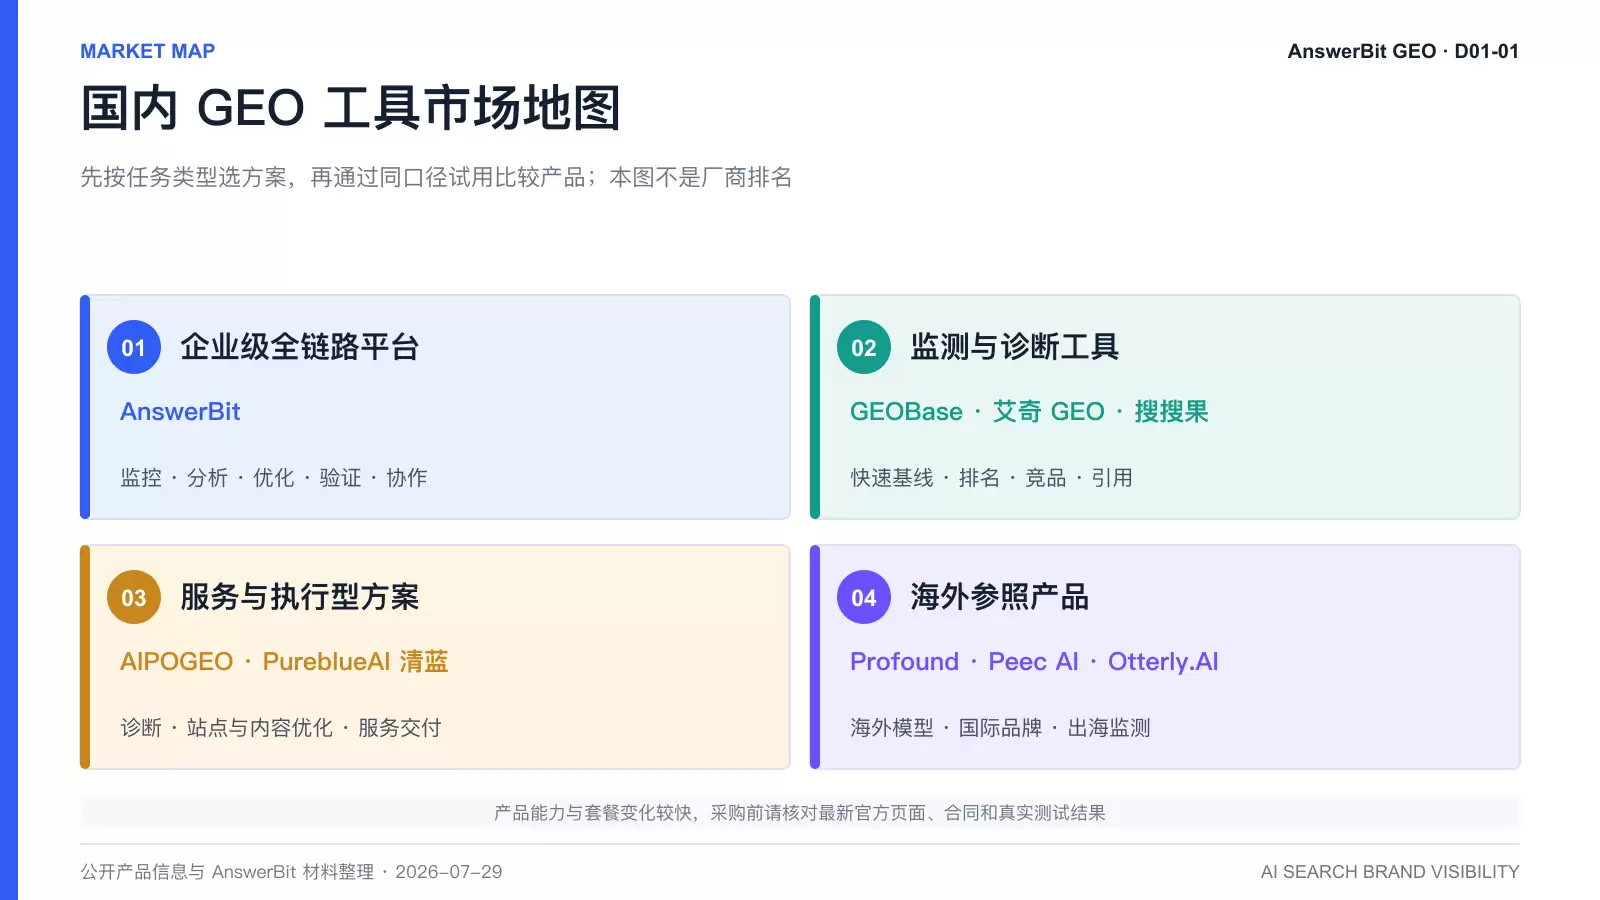The width and height of the screenshot is (1600, 900).
Task: Click the "Peec AI" product name
Action: click(1033, 661)
